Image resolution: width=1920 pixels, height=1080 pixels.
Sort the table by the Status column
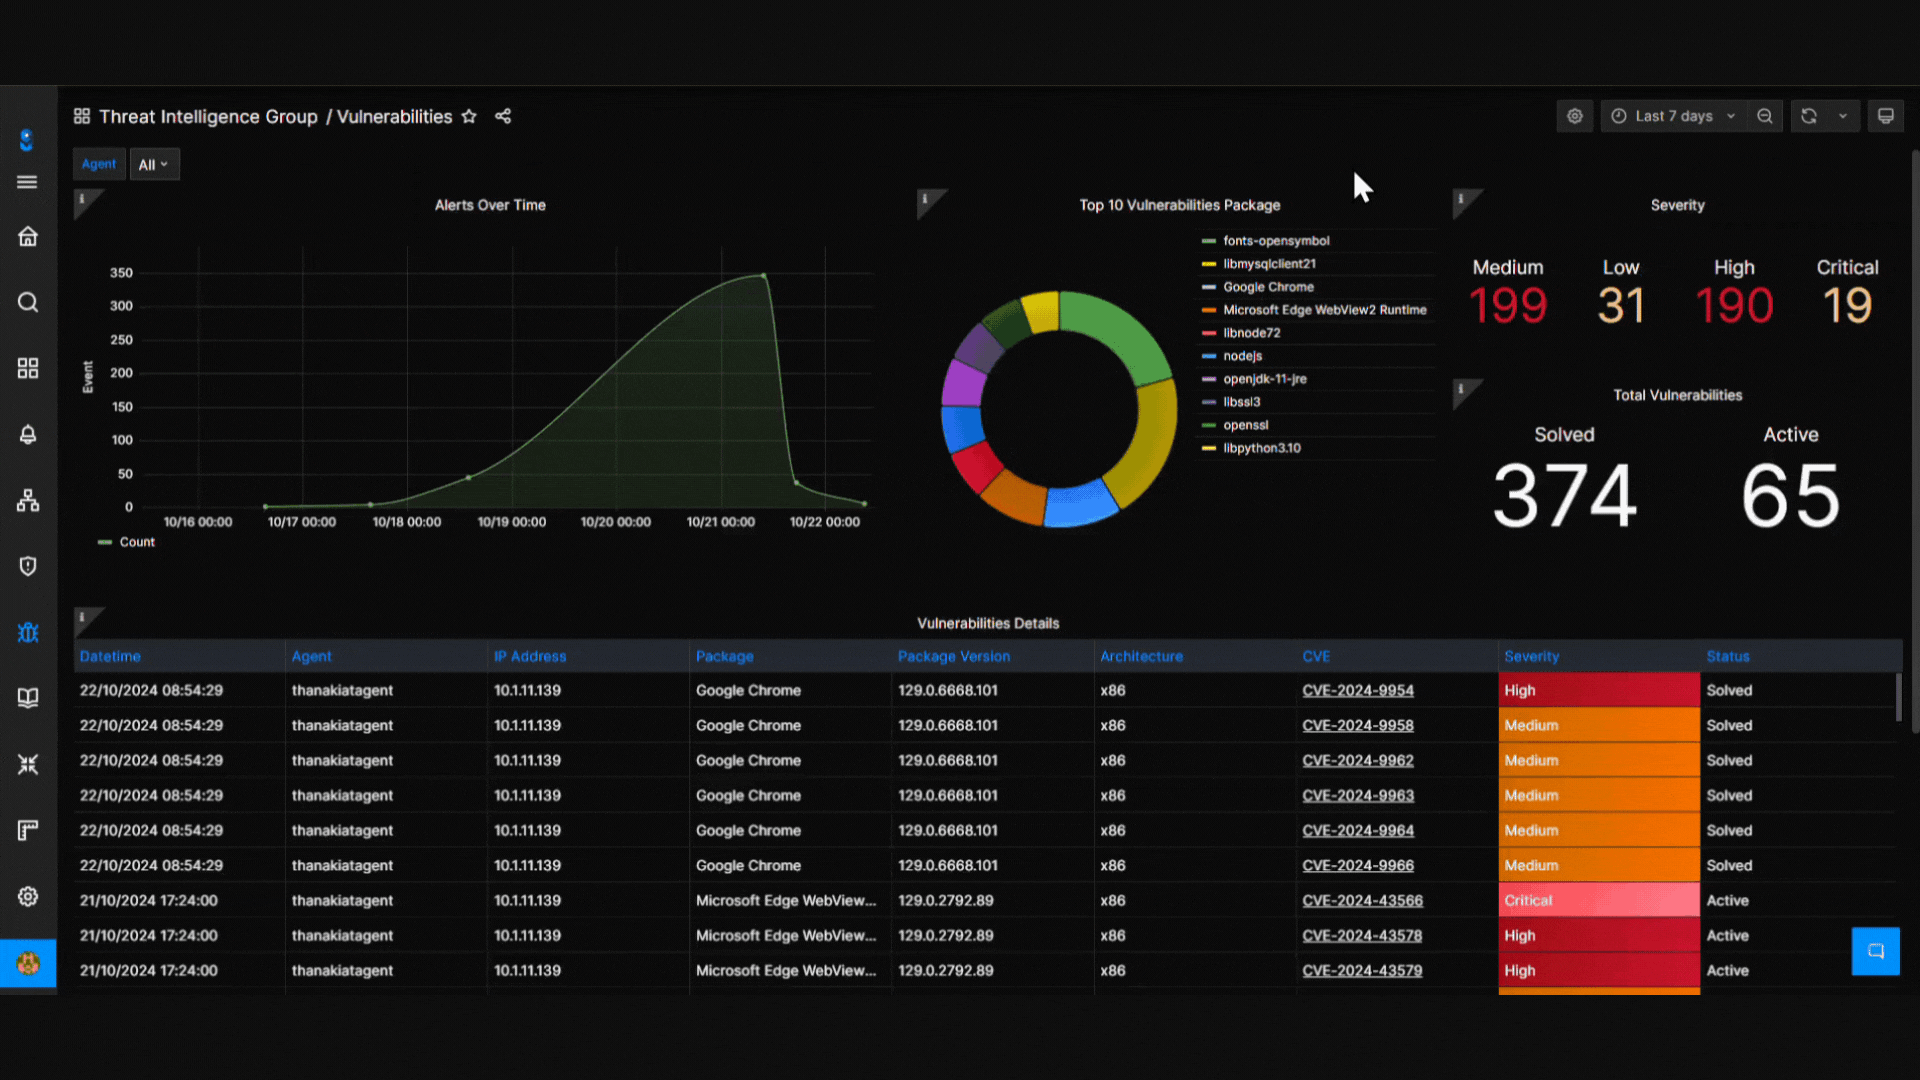1727,656
